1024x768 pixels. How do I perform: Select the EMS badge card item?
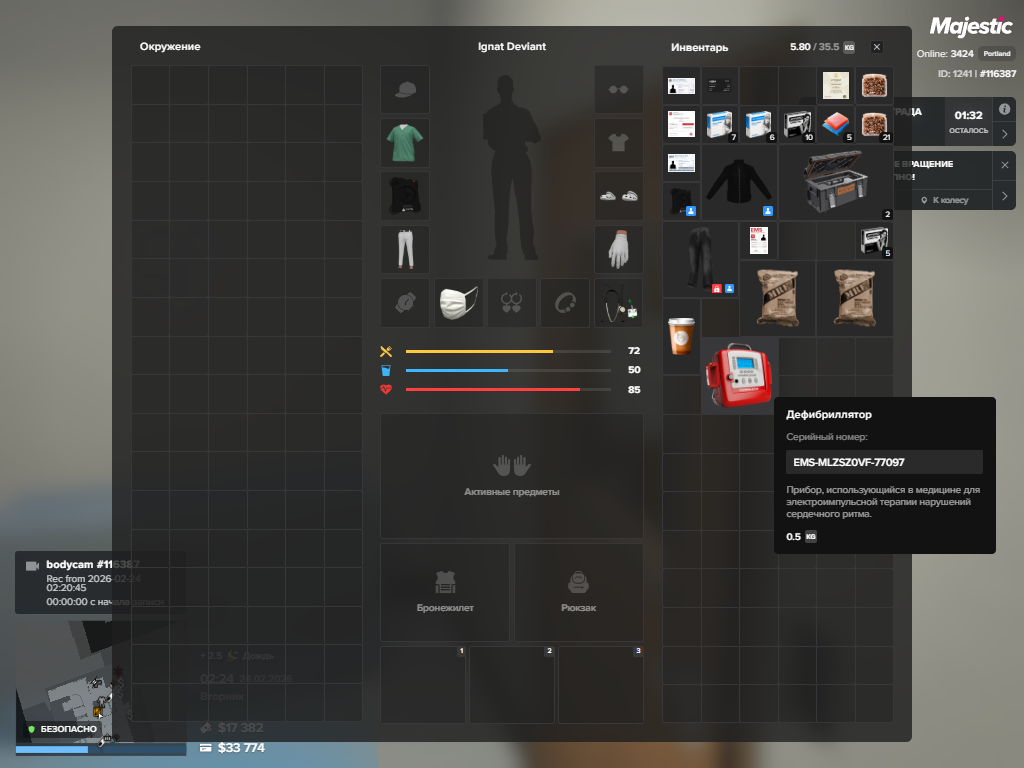[x=758, y=240]
